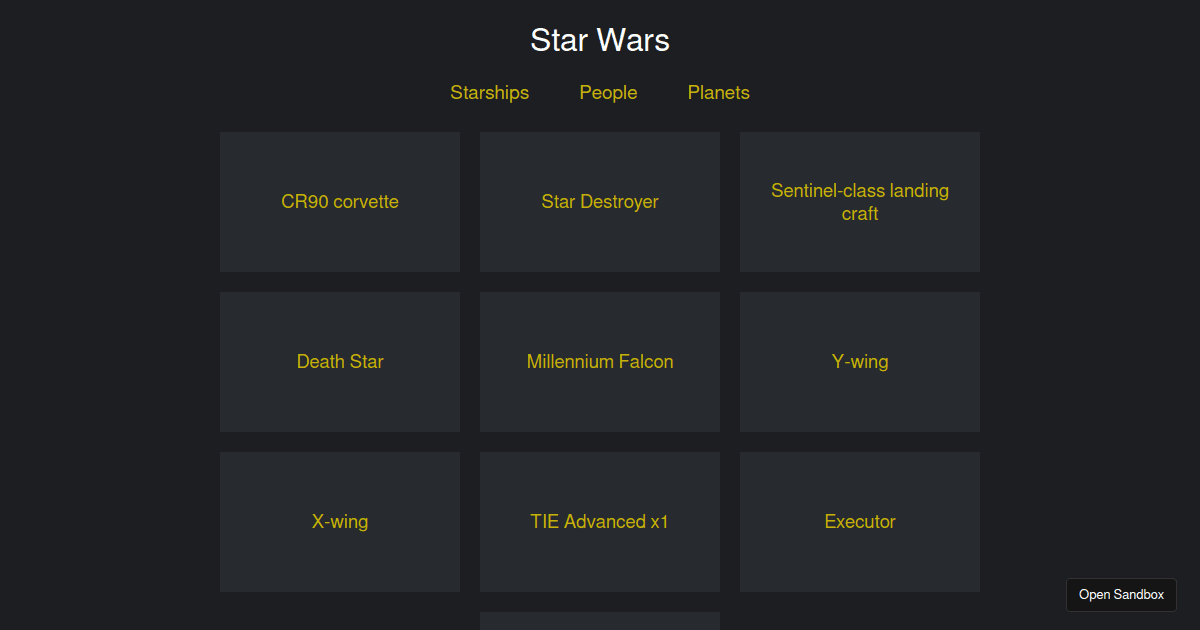
Task: Click the Death Star card
Action: point(340,362)
